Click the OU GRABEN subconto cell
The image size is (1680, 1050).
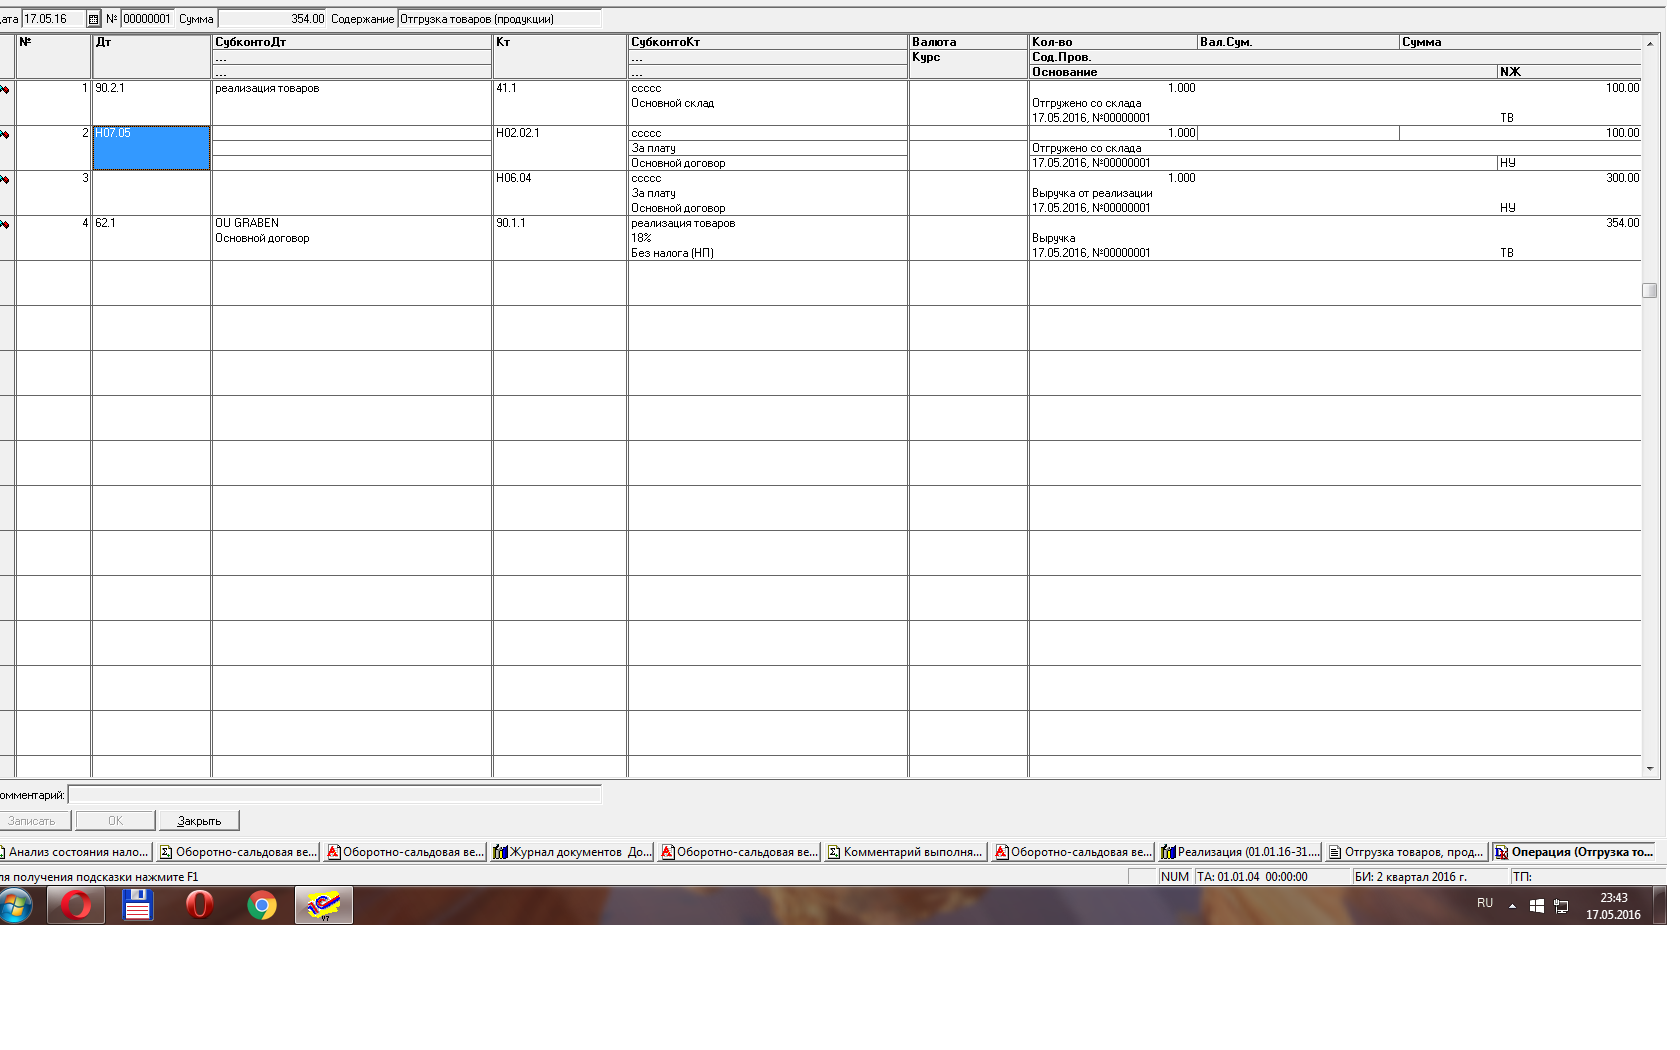(x=351, y=223)
